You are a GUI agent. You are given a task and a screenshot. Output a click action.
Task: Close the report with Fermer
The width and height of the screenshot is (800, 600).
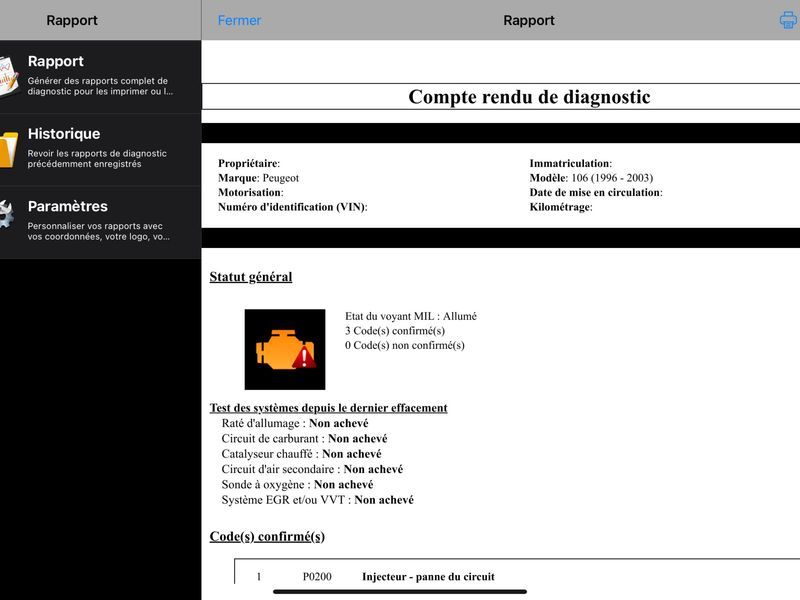pos(239,20)
